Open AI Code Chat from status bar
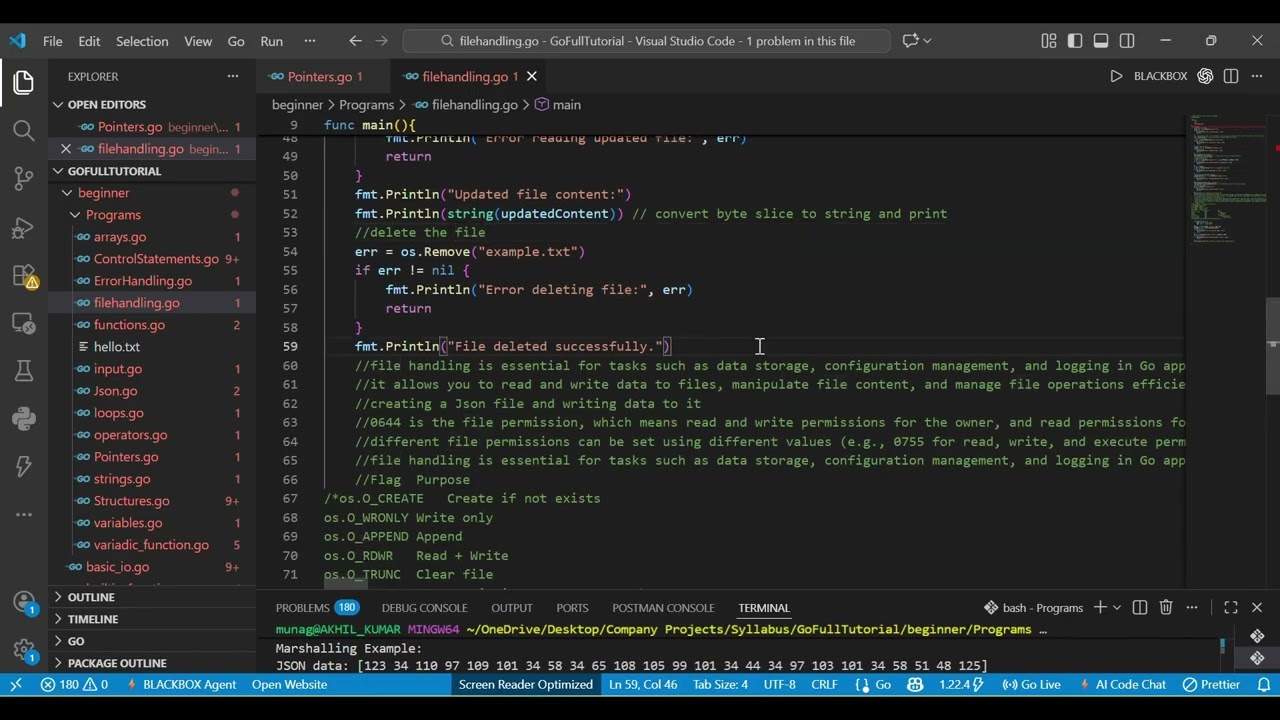This screenshot has width=1280, height=720. click(1122, 685)
